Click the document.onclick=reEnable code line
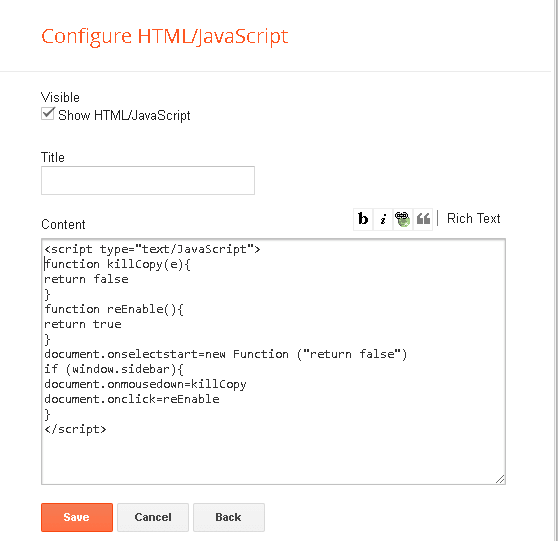The image size is (558, 541). tap(132, 399)
